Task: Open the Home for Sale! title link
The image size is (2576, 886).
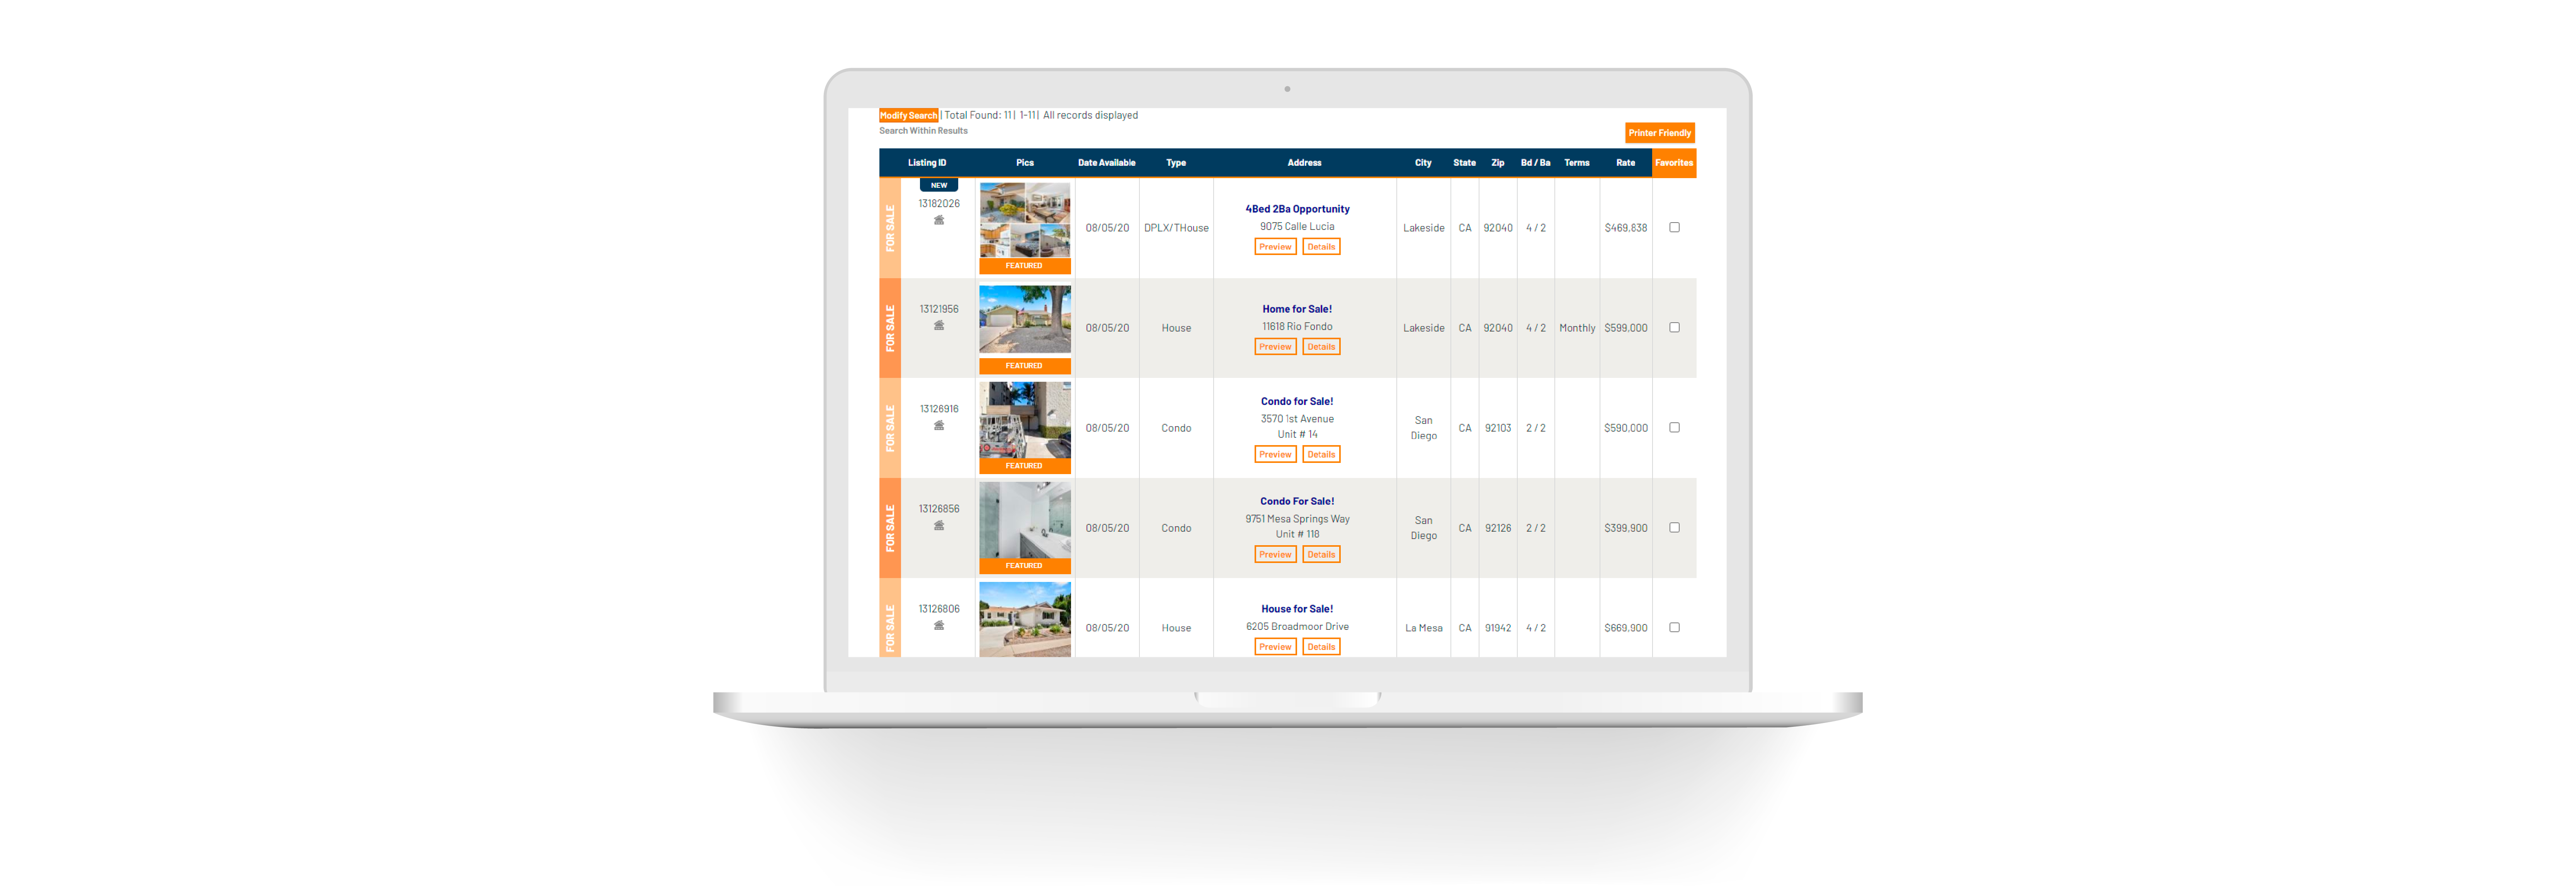Action: 1297,309
